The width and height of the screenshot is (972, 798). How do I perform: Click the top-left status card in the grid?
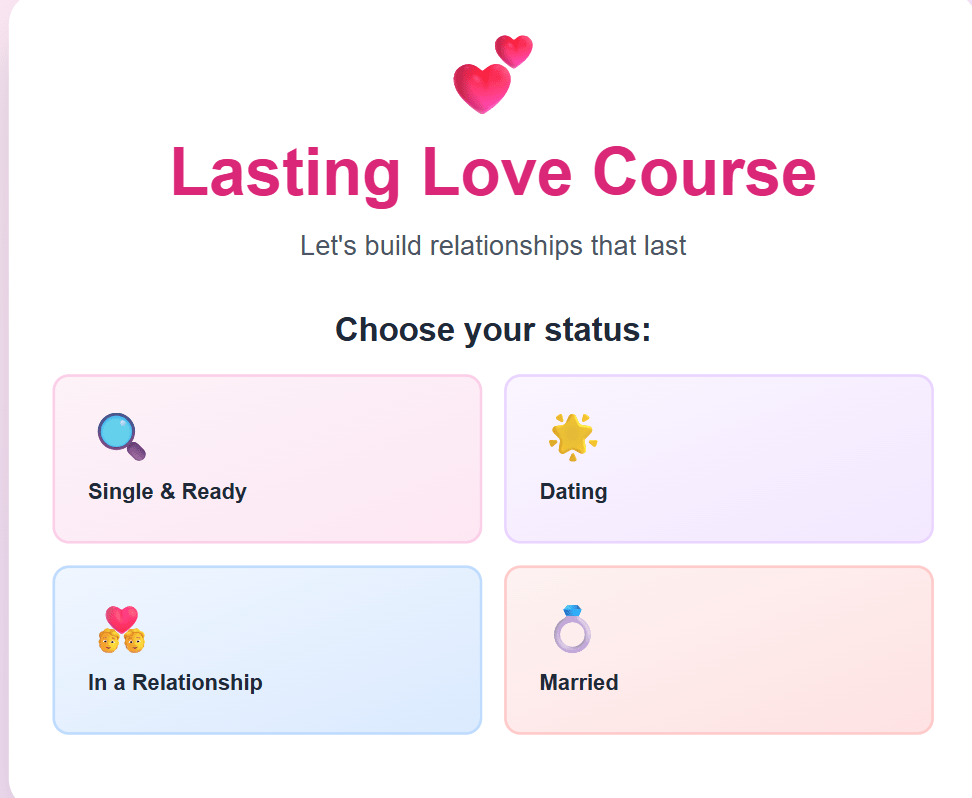267,459
